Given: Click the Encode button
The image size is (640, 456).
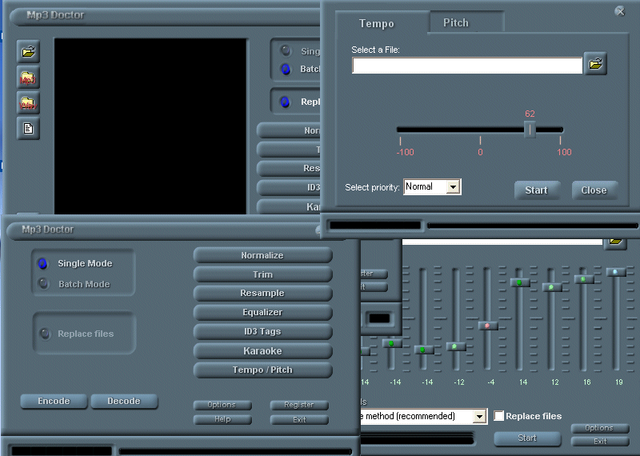Looking at the screenshot, I should tap(54, 401).
